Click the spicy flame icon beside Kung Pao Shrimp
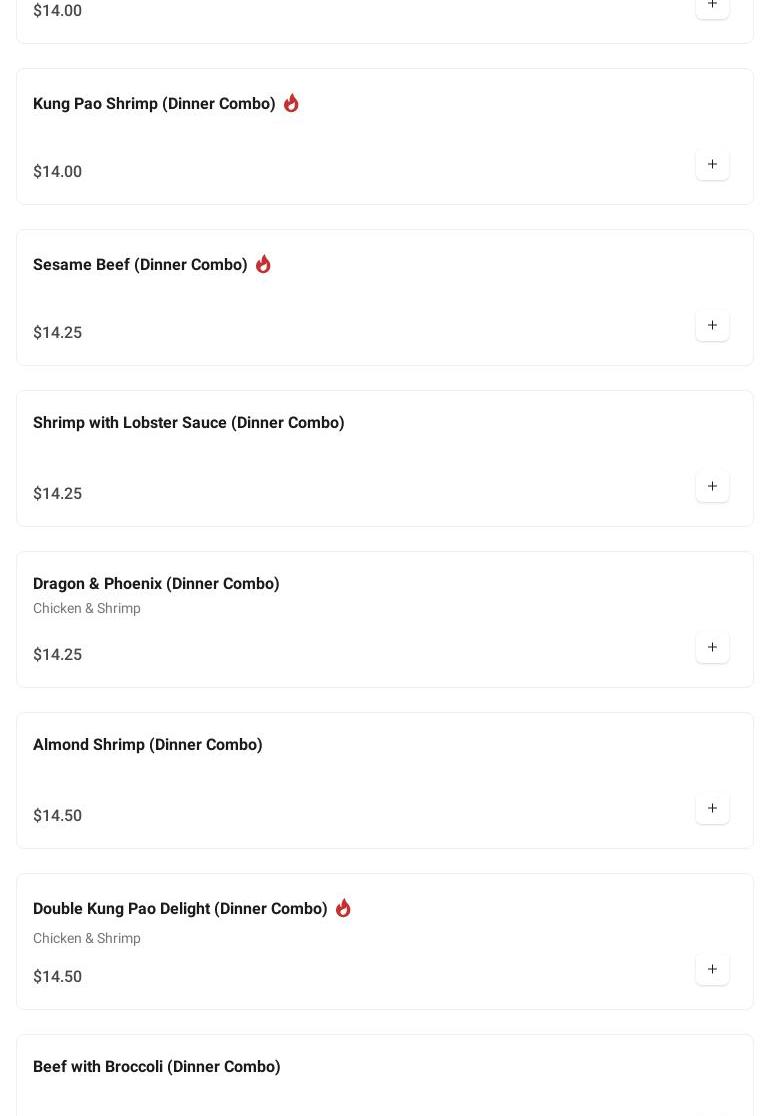The height and width of the screenshot is (1116, 770). [x=291, y=103]
